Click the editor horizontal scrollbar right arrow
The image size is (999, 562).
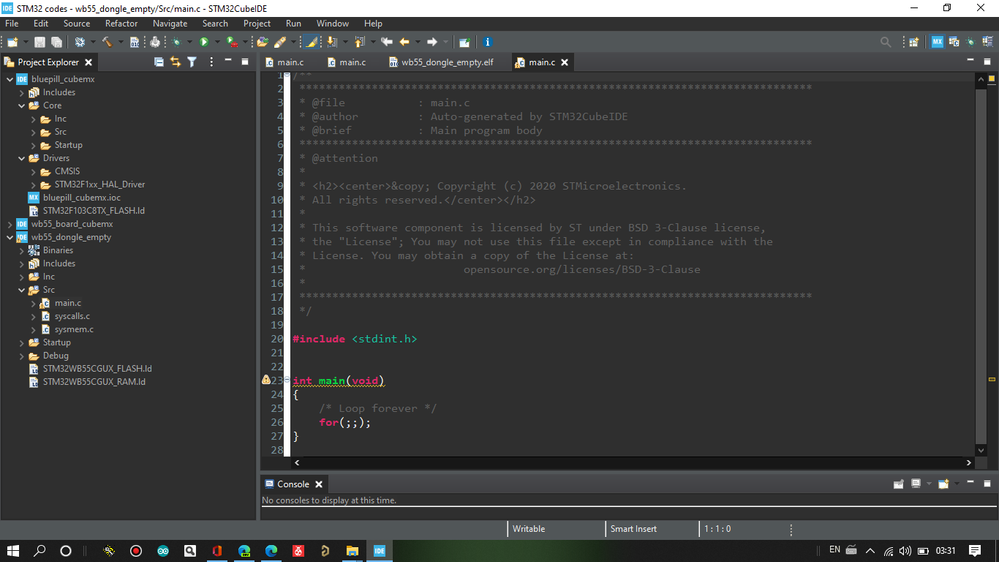pyautogui.click(x=968, y=463)
